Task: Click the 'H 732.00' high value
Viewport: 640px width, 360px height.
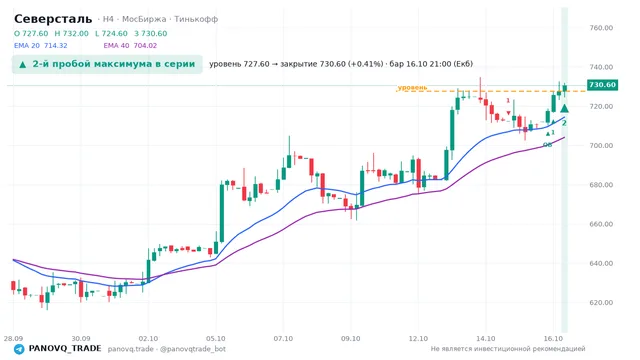Action: pyautogui.click(x=71, y=33)
